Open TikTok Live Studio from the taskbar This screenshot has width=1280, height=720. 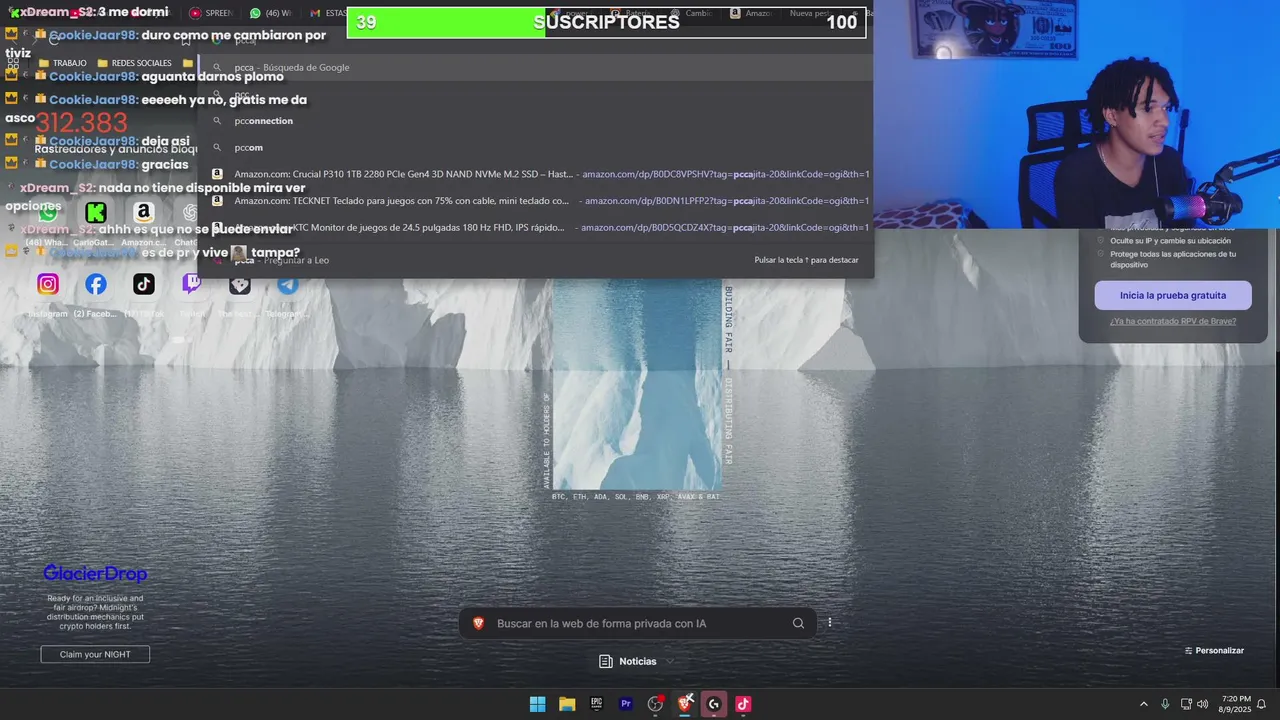coord(743,704)
